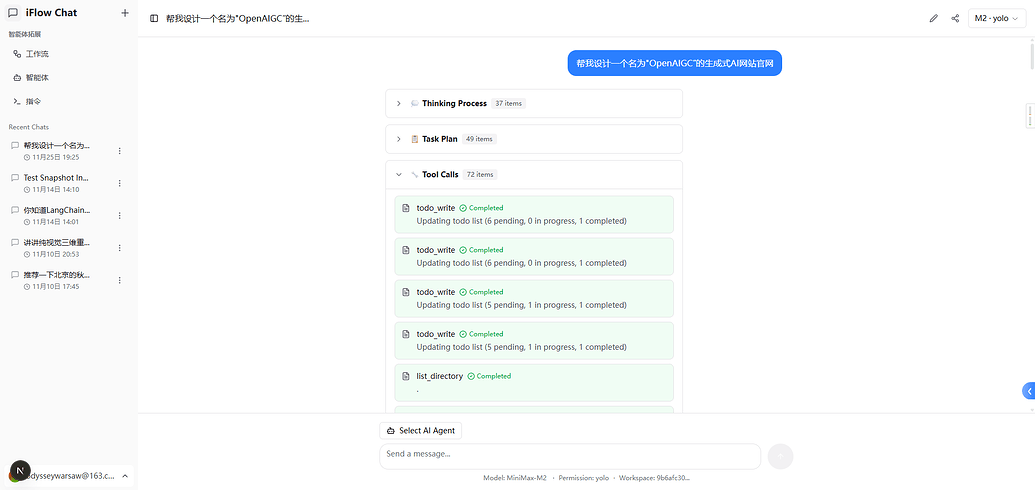This screenshot has height=490, width=1035.
Task: Focus the Send a message input field
Action: (x=570, y=456)
